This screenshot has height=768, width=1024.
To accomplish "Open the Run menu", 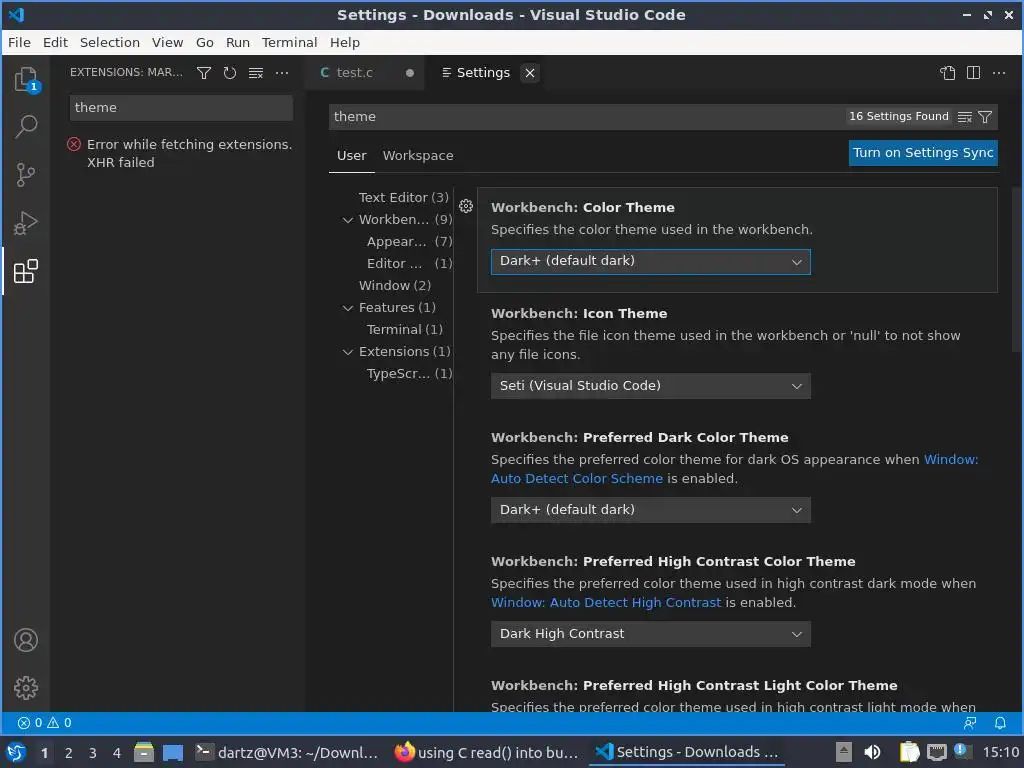I will pos(238,42).
